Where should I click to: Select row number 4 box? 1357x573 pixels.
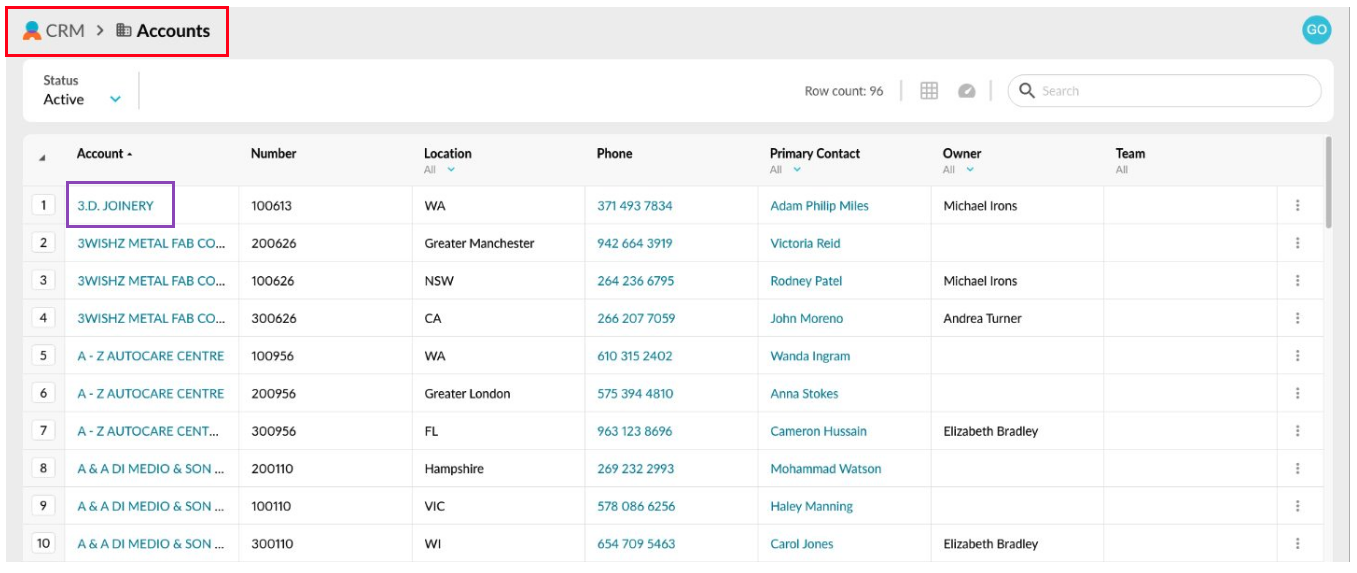[43, 318]
